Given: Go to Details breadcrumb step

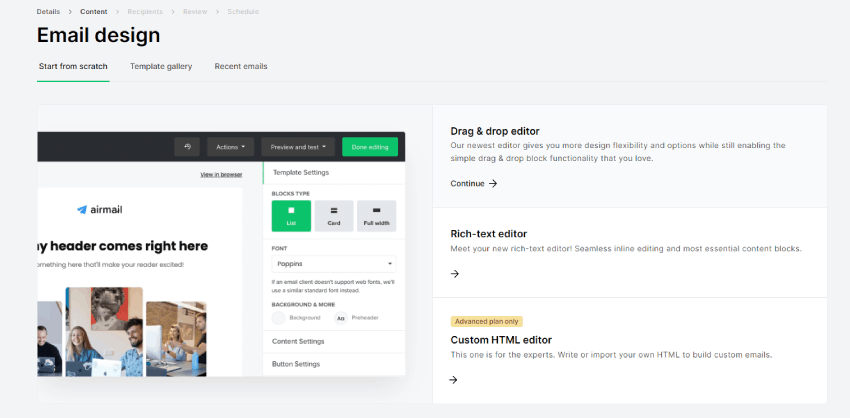Looking at the screenshot, I should point(48,11).
